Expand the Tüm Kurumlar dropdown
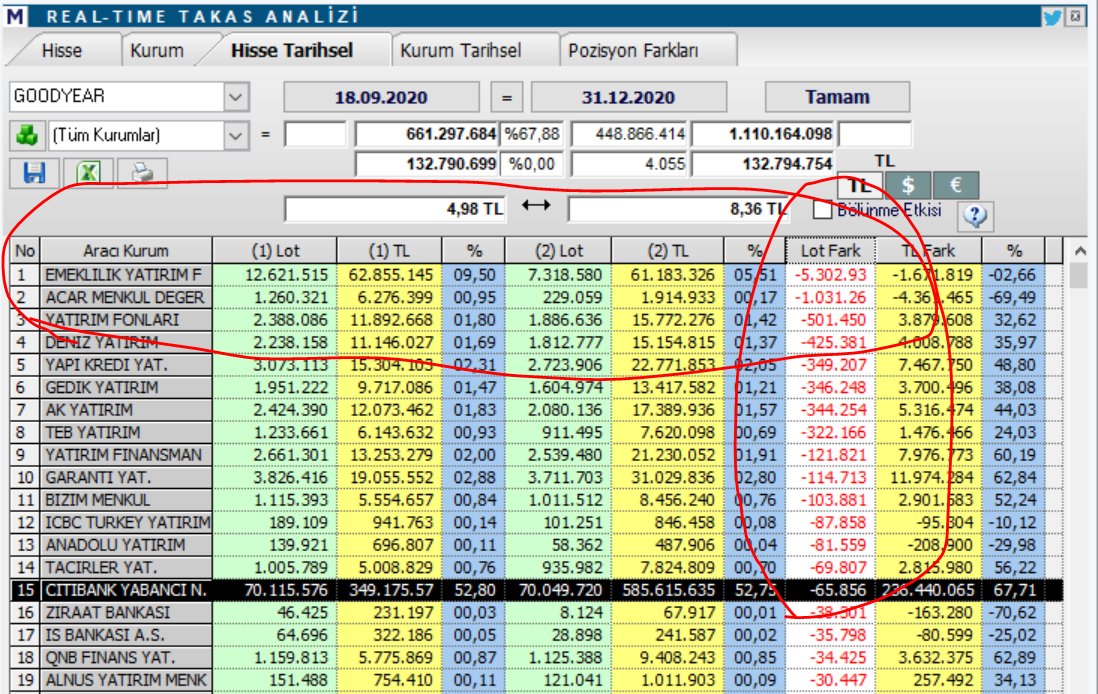Viewport: 1098px width, 694px height. (235, 135)
